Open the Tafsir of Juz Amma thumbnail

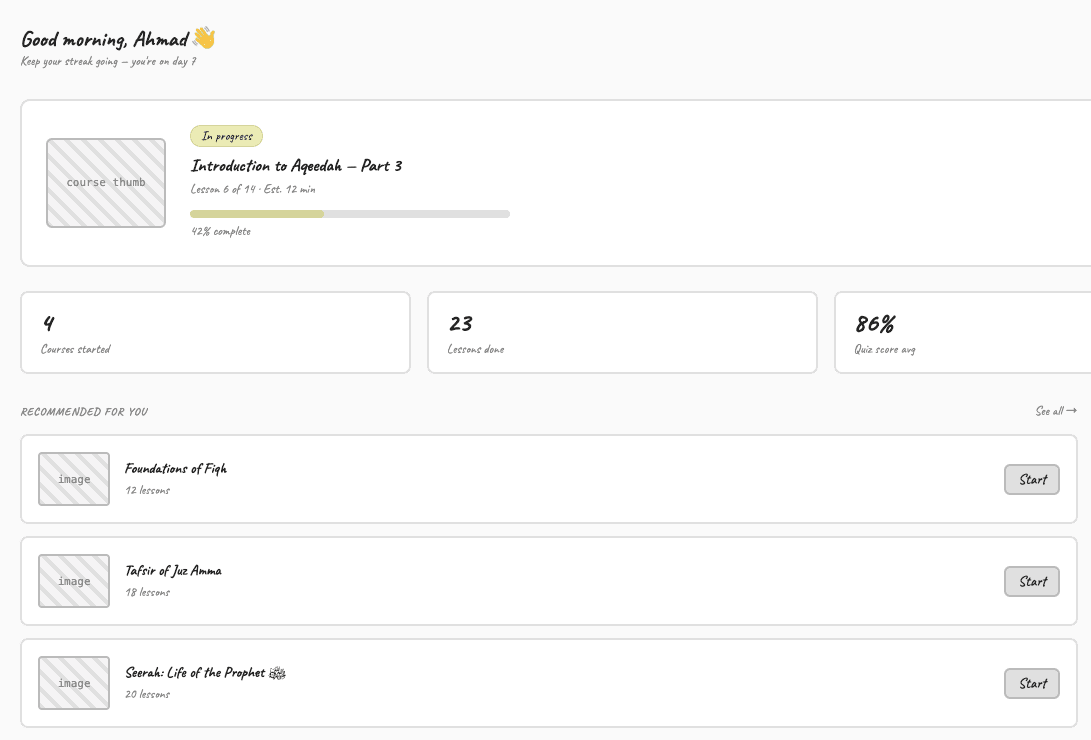pos(74,581)
